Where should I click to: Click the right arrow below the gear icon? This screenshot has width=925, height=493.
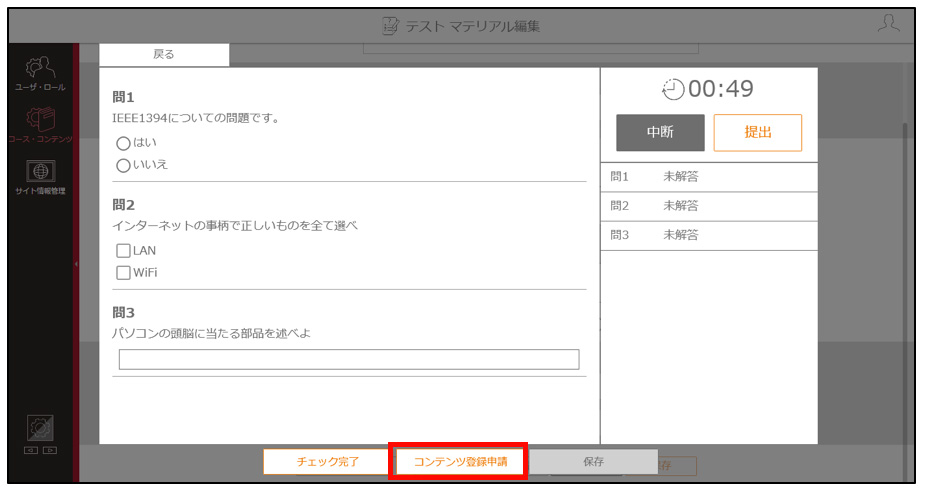pos(50,451)
